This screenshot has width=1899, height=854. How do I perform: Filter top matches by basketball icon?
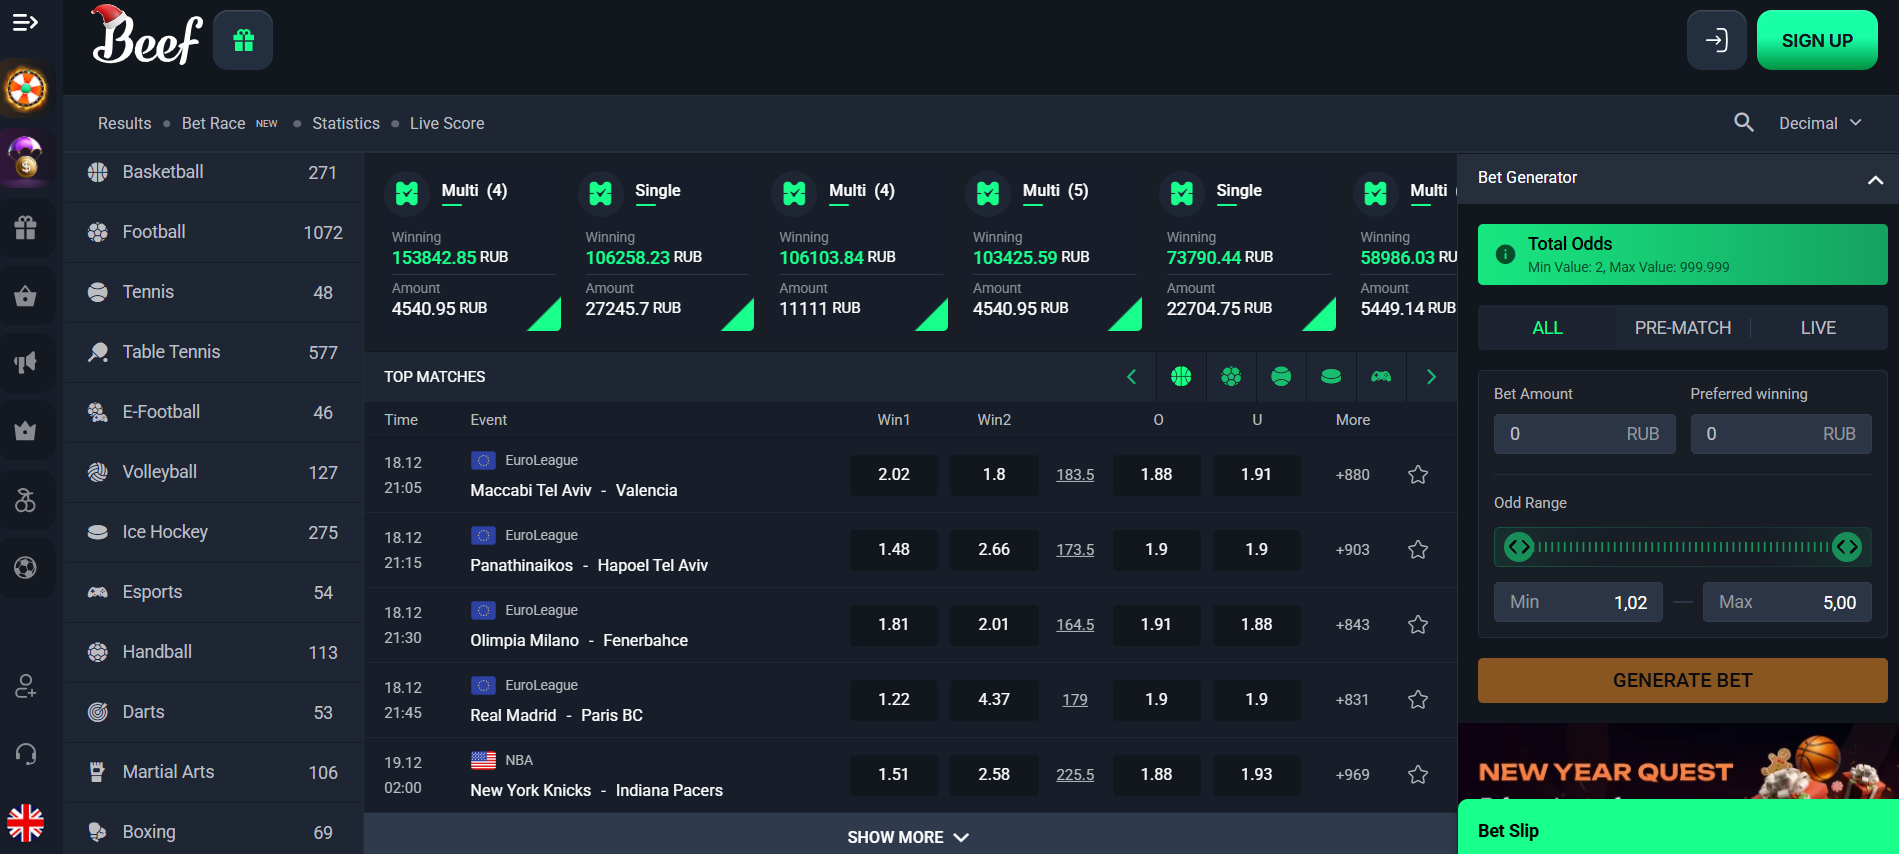[1181, 377]
